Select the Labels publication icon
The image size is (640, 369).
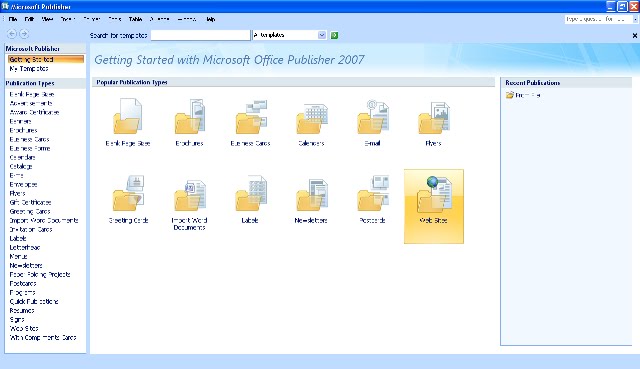click(250, 193)
